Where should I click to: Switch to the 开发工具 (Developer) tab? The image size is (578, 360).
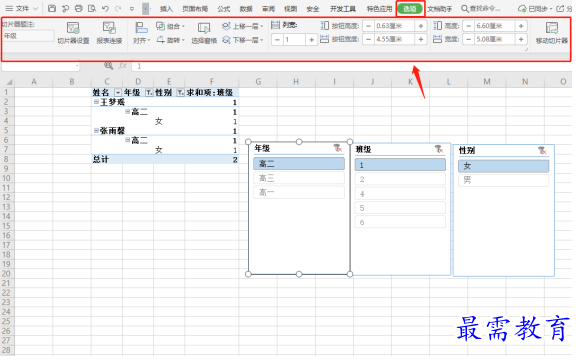pos(343,9)
